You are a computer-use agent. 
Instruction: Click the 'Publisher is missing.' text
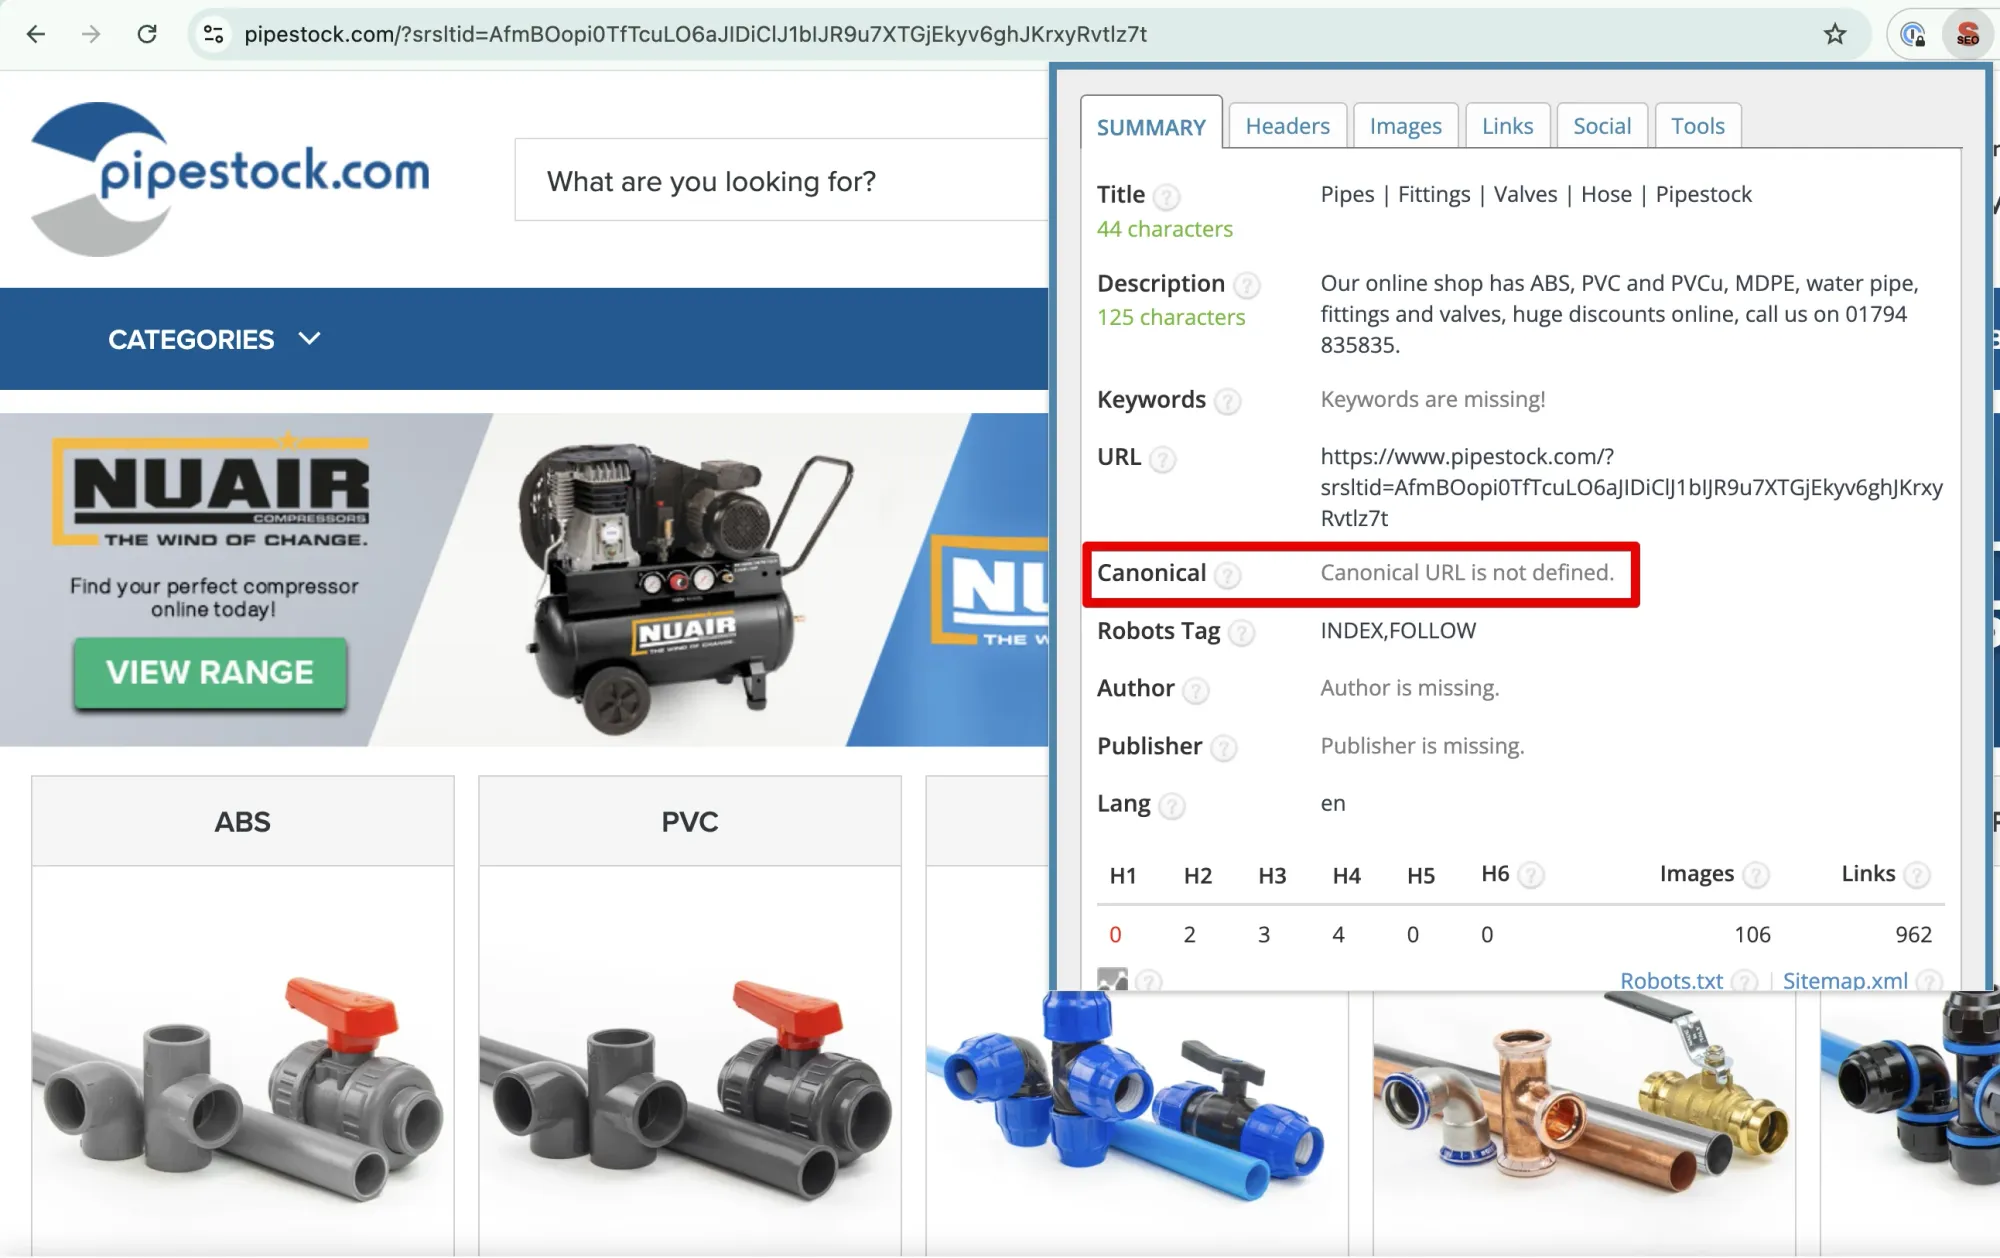[1422, 746]
